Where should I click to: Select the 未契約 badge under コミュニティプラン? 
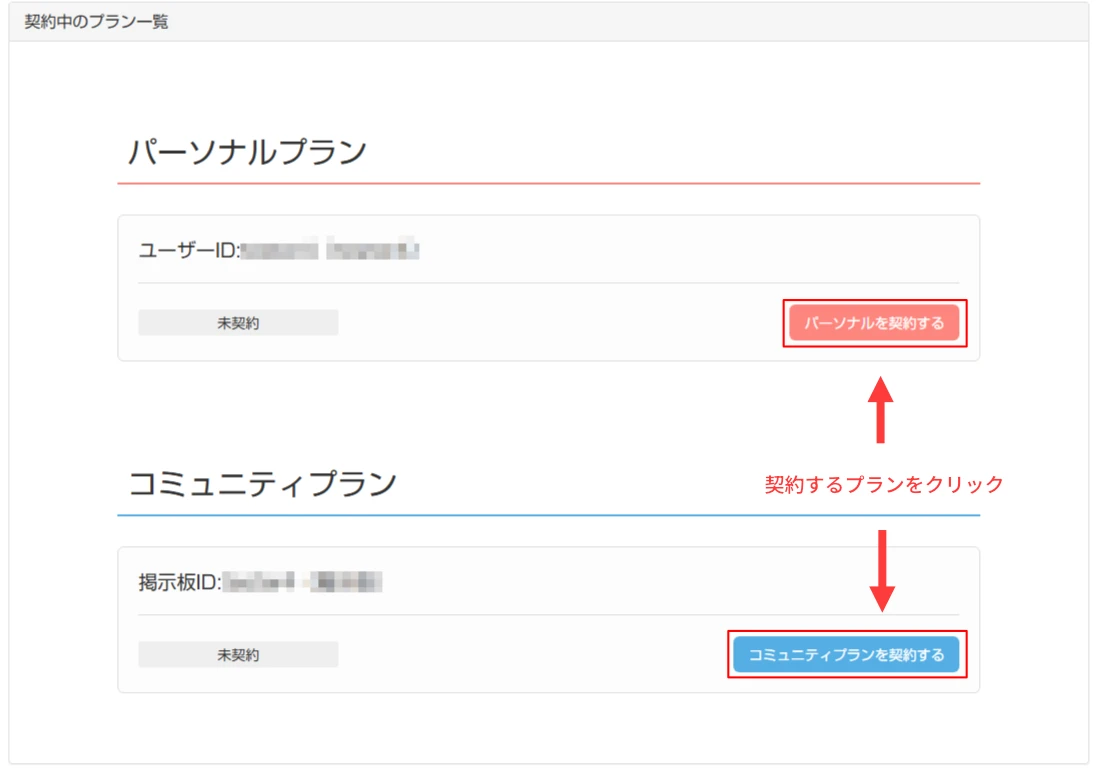238,655
